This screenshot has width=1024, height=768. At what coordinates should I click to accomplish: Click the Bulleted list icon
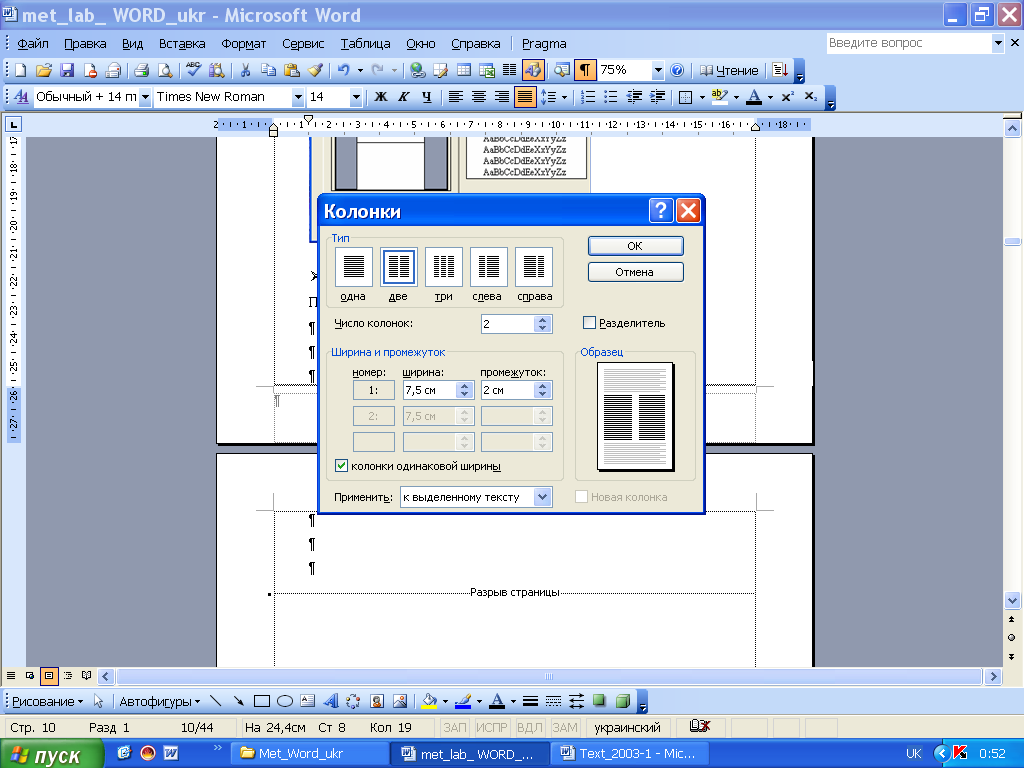(x=611, y=97)
